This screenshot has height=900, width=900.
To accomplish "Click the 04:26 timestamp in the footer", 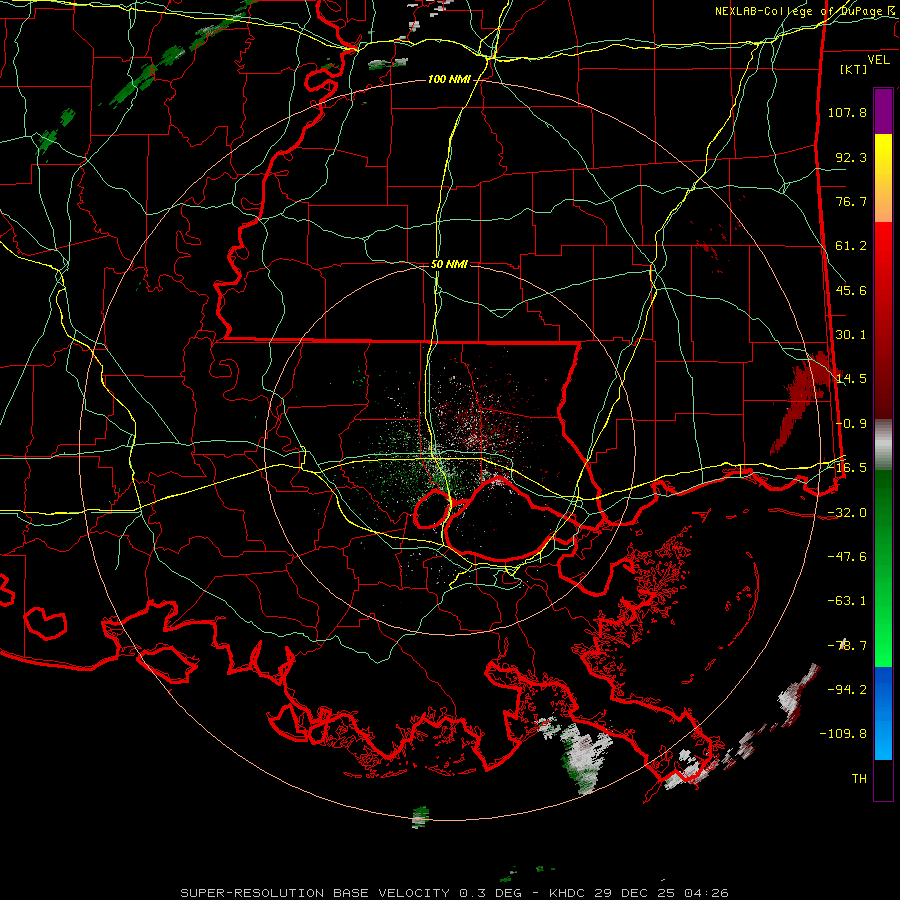I will pyautogui.click(x=707, y=893).
